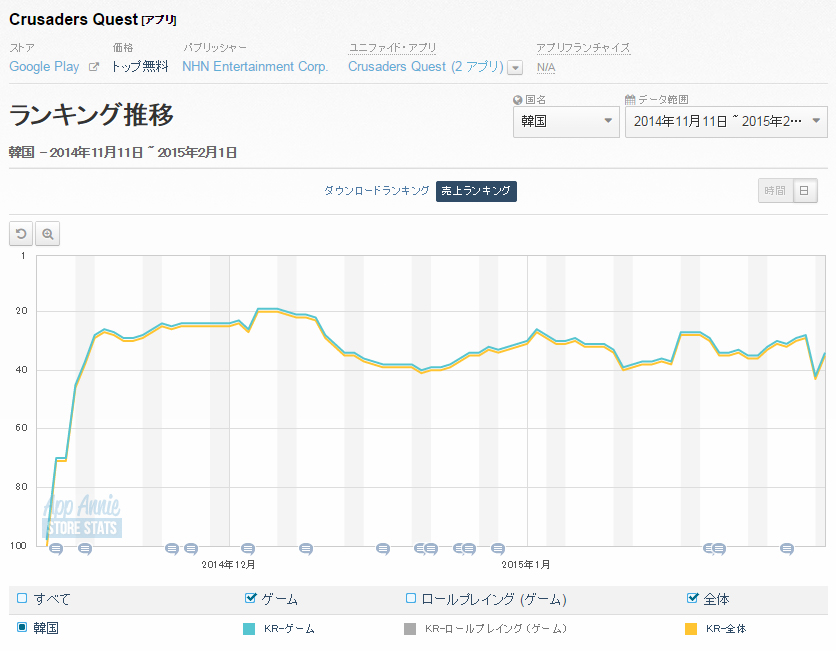Check the すべて checkbox

pos(22,598)
